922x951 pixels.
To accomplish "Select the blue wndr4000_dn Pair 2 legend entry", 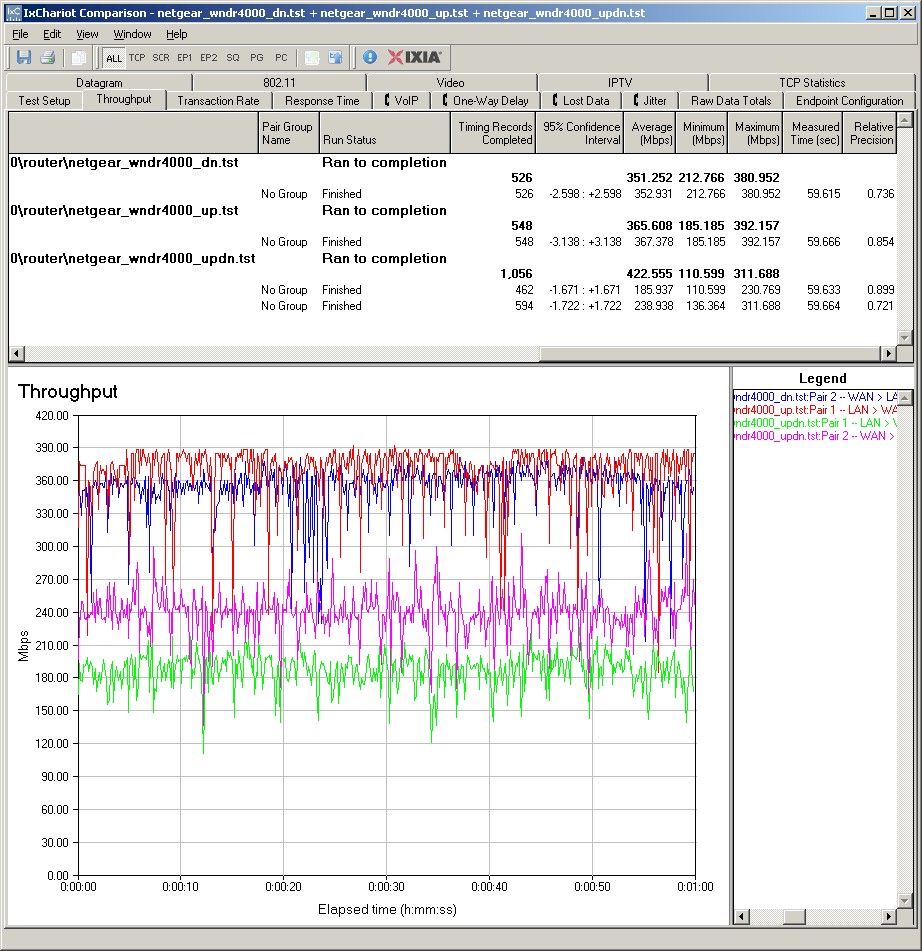I will 815,397.
